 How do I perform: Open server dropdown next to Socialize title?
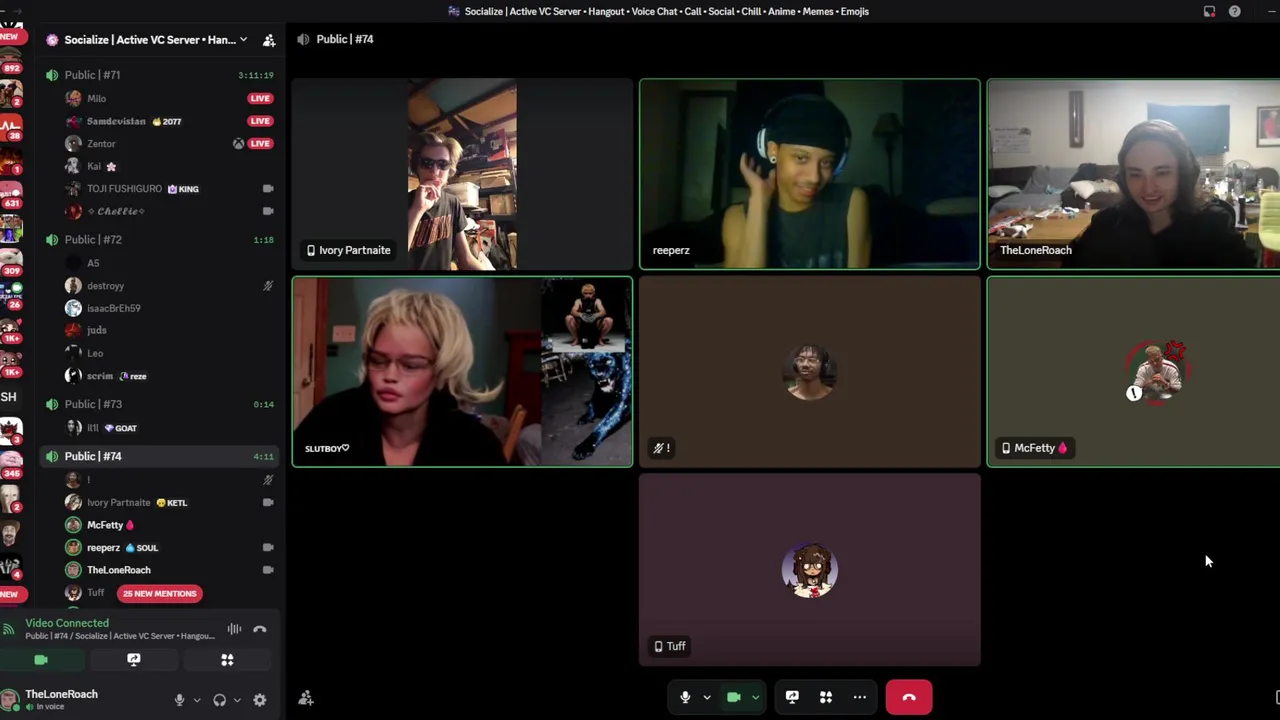[243, 40]
